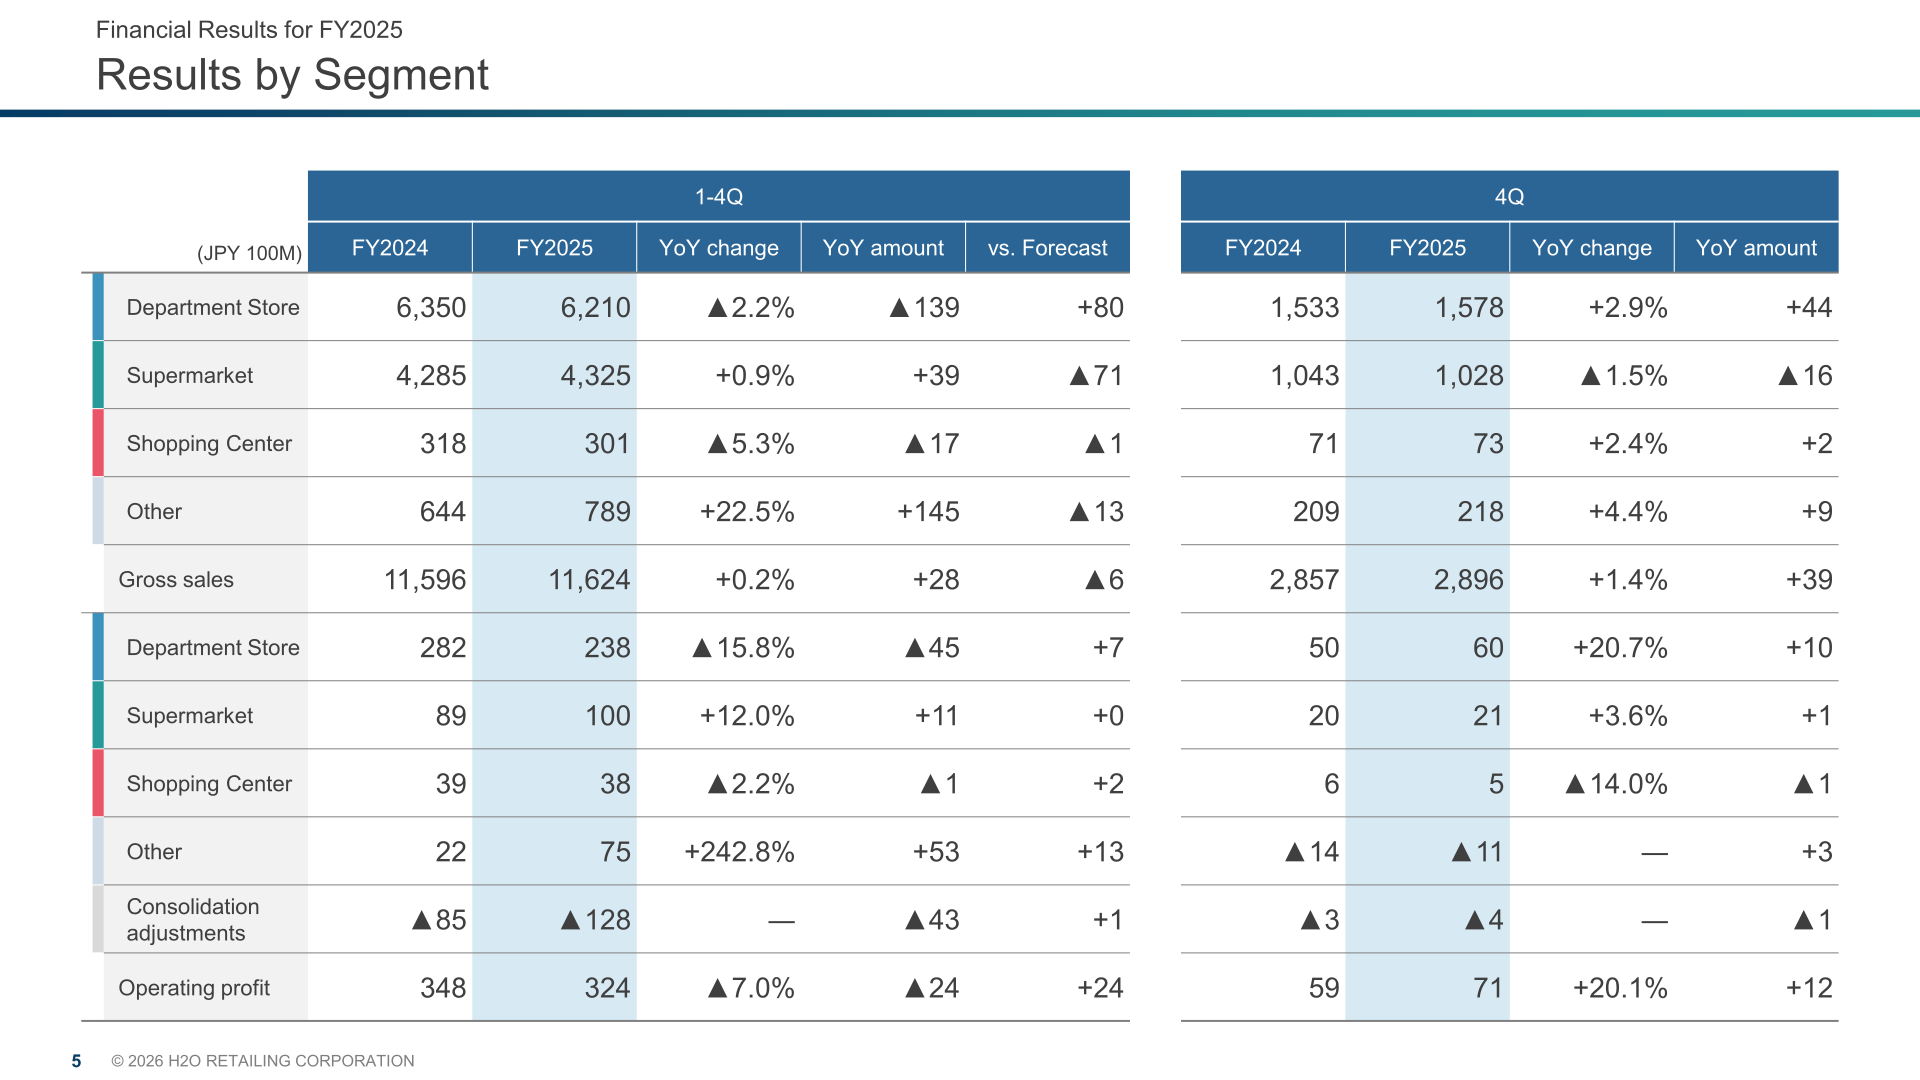
Task: Click the 324 operating profit value
Action: [607, 988]
